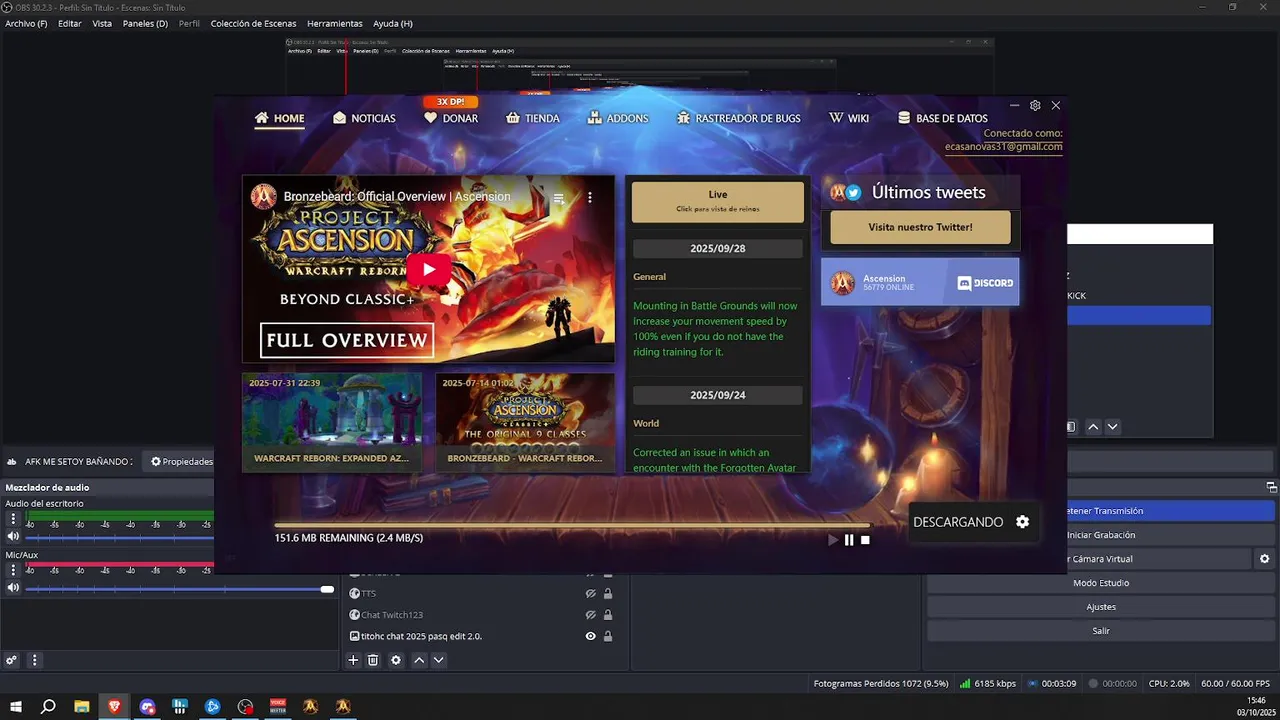
Task: Open the RASTREADOR DE BUGS tab
Action: [738, 118]
